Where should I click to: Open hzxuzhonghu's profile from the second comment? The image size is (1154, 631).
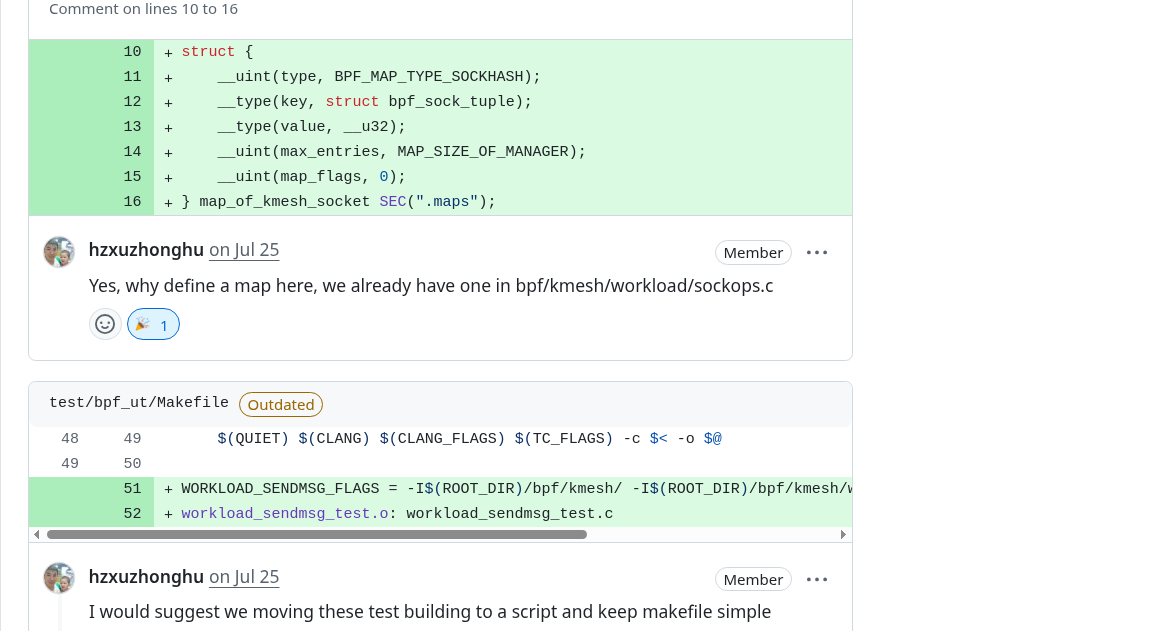click(145, 576)
